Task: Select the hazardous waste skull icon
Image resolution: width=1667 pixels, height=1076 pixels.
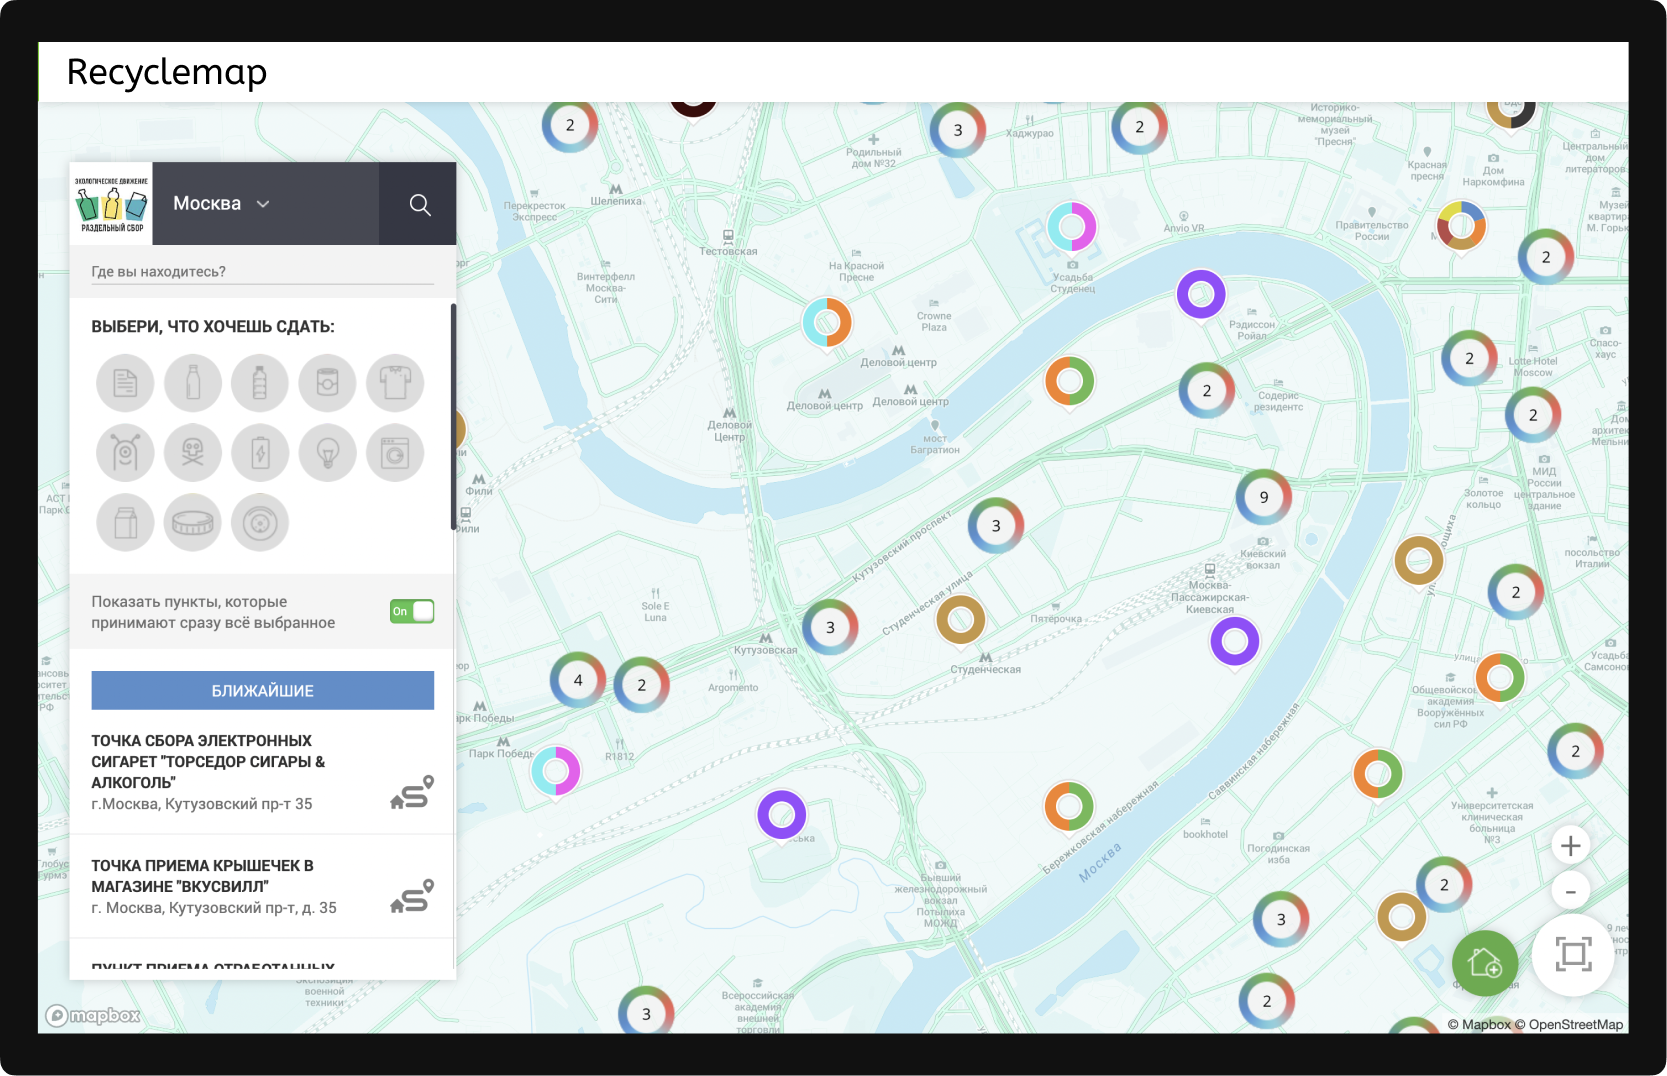Action: (x=193, y=453)
